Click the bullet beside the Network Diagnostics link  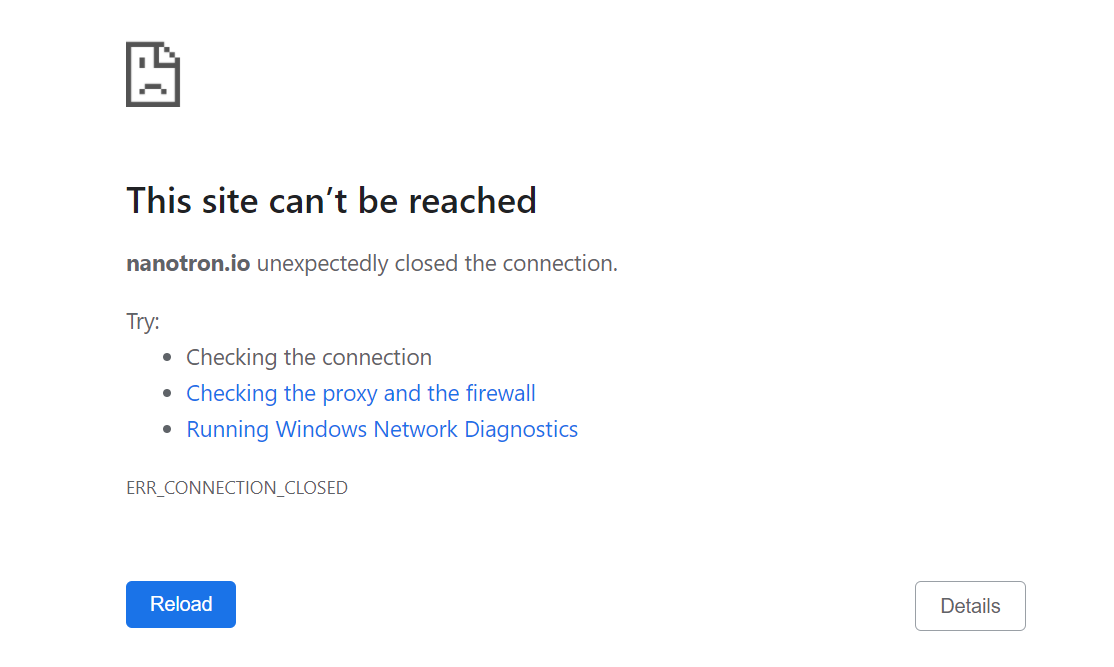[x=167, y=430]
